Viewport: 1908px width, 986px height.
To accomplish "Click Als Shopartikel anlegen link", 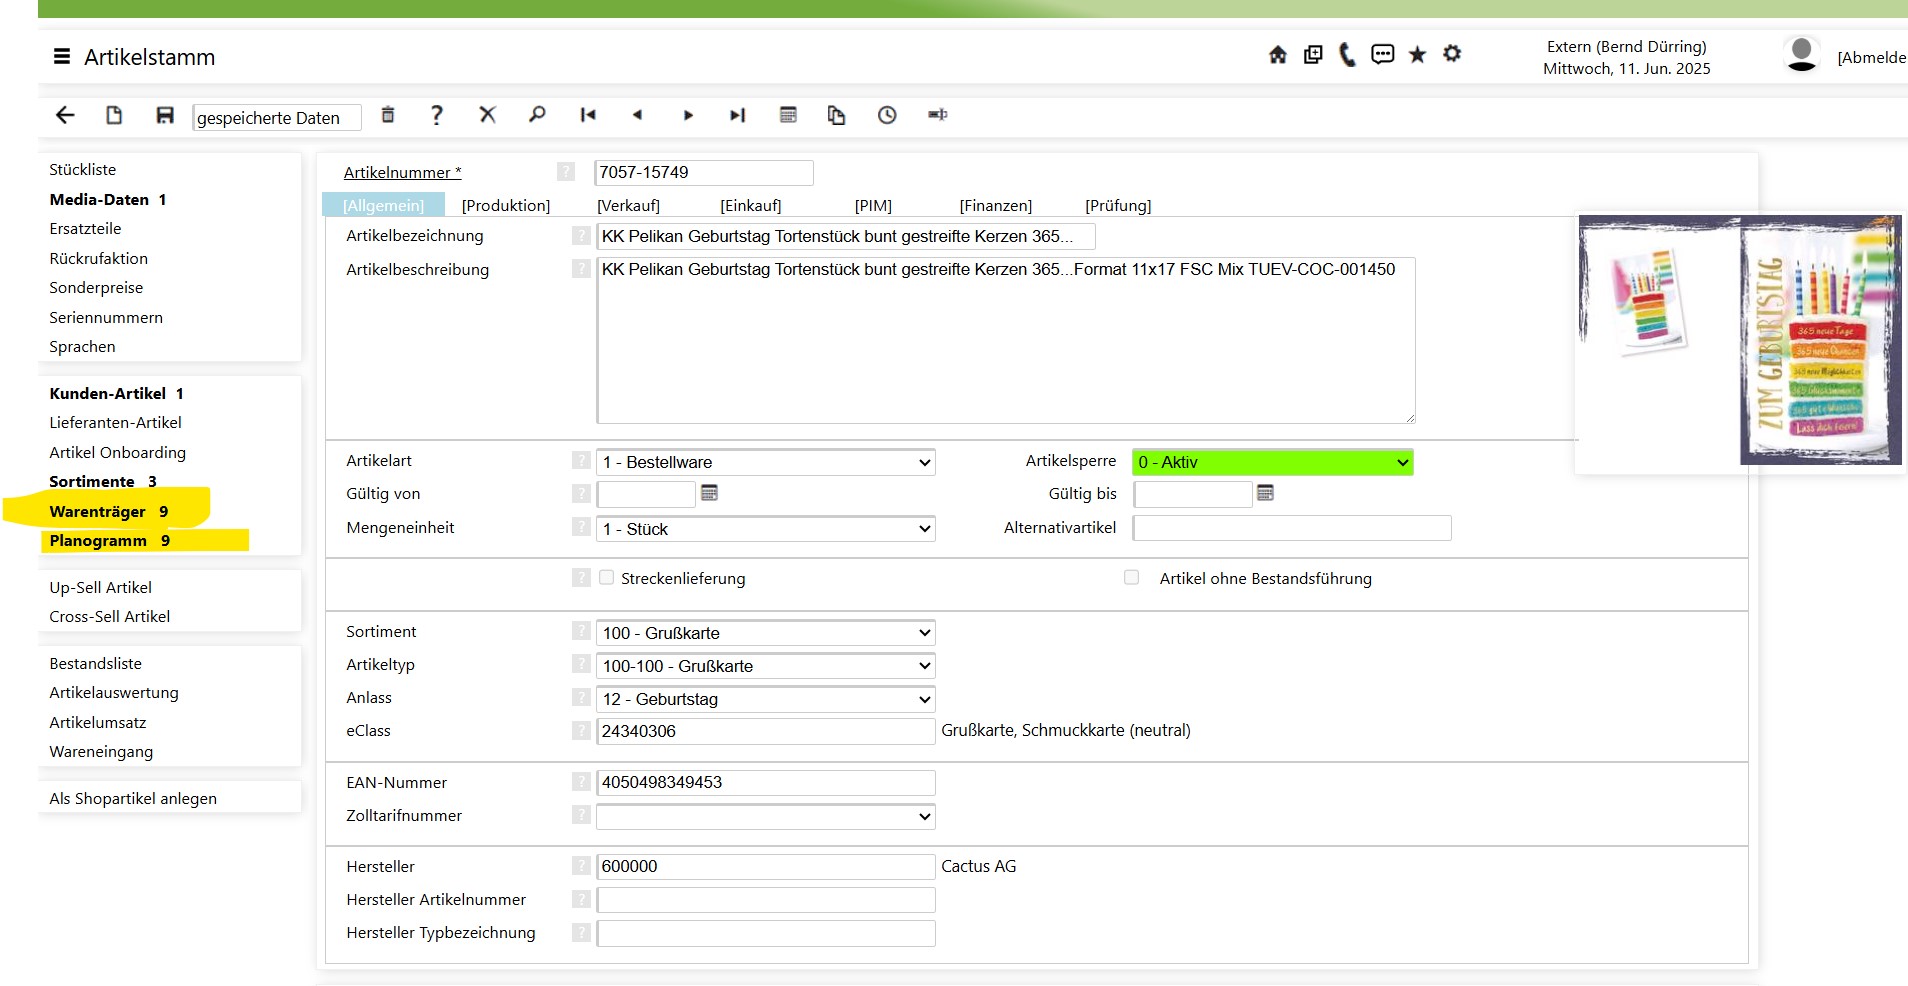I will pos(133,798).
